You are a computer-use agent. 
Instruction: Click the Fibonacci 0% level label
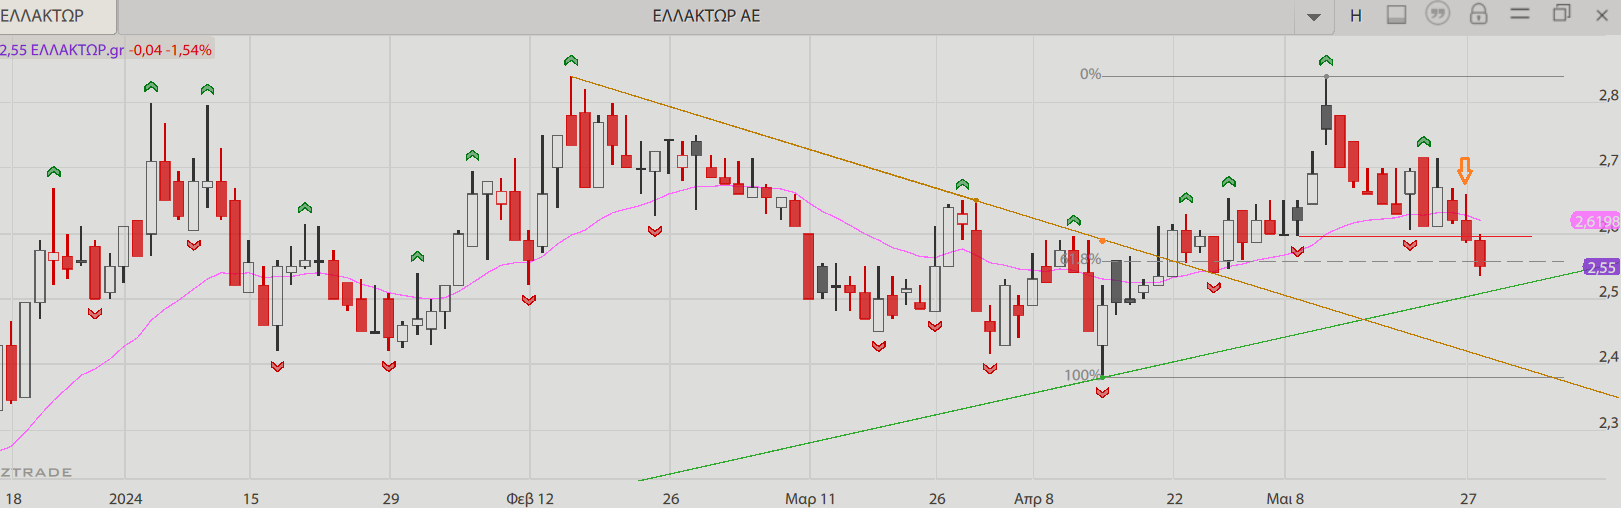[x=1090, y=74]
